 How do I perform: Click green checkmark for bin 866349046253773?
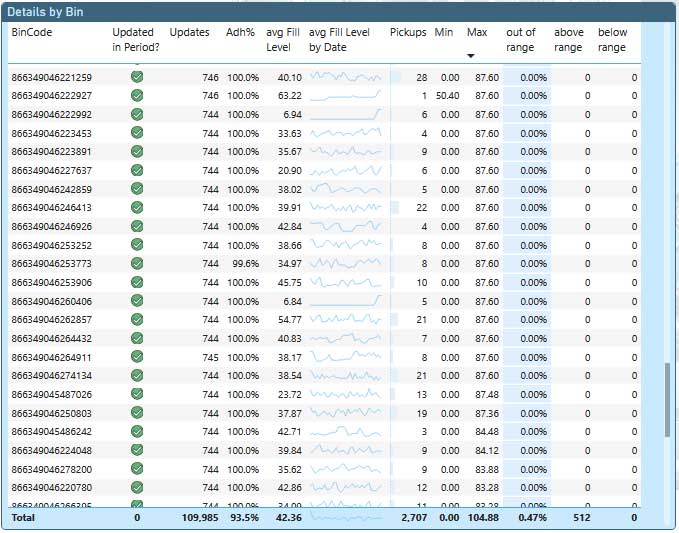pos(137,264)
